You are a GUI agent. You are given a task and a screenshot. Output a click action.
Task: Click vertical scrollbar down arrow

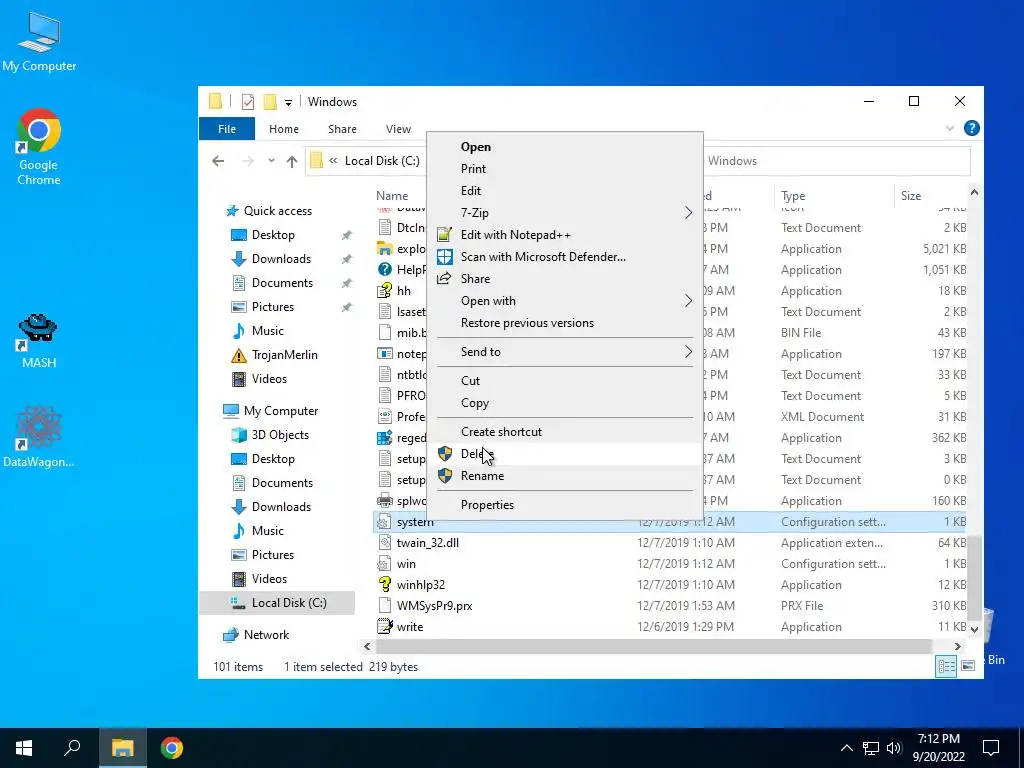(974, 630)
